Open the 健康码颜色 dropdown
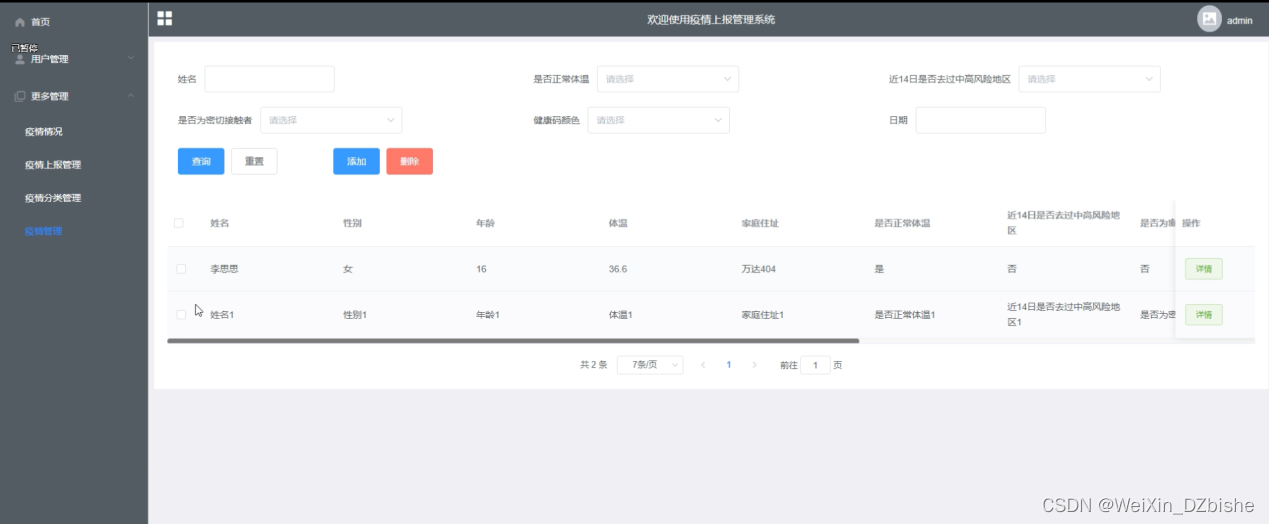The image size is (1269, 524). tap(659, 120)
